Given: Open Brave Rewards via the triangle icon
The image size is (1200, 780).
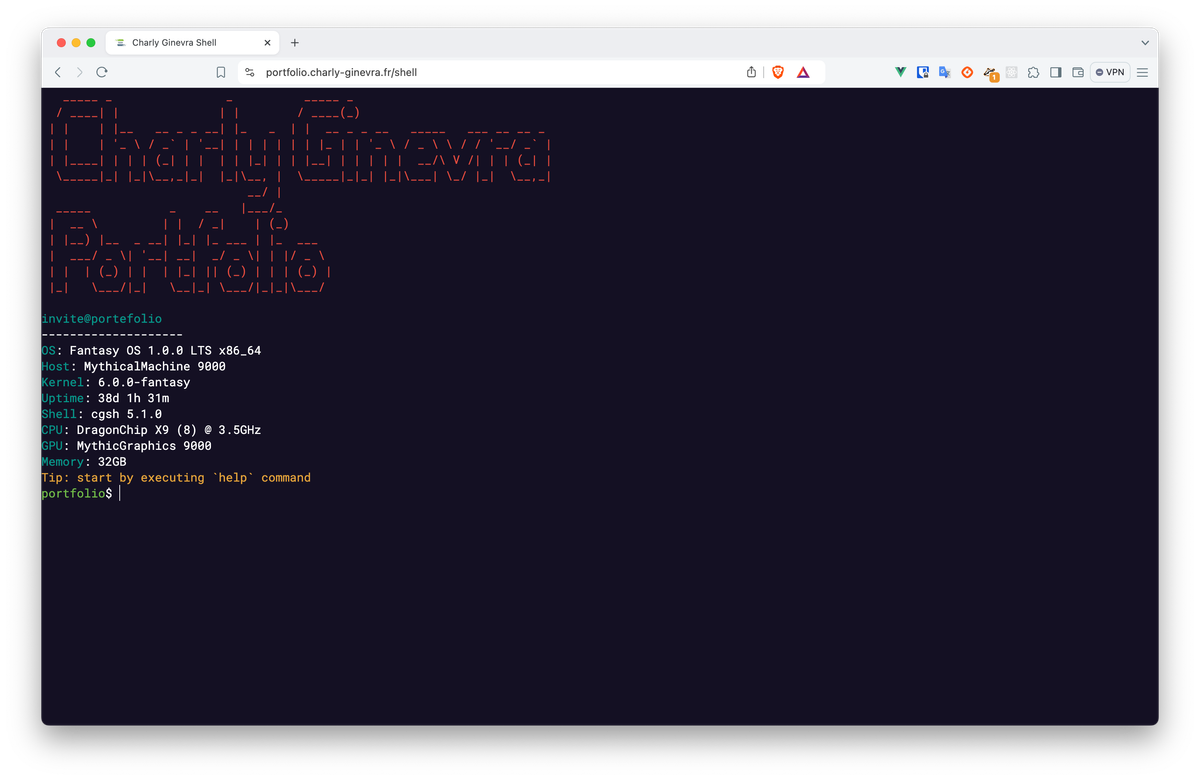Looking at the screenshot, I should (803, 72).
